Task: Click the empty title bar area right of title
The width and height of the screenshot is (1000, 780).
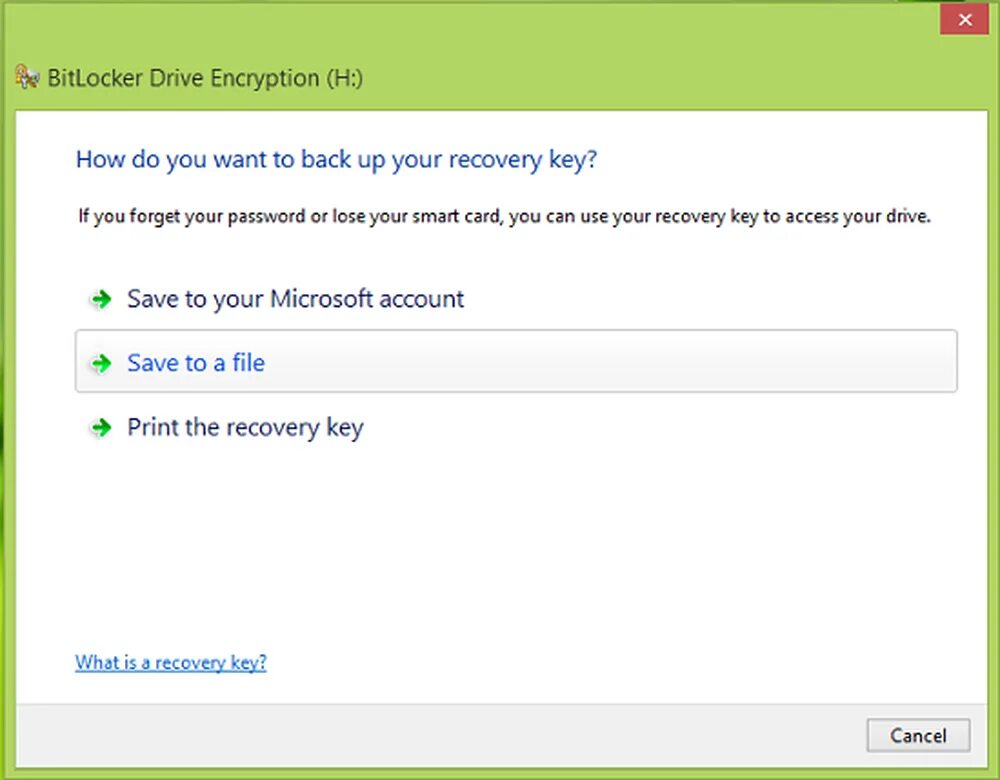Action: [650, 78]
